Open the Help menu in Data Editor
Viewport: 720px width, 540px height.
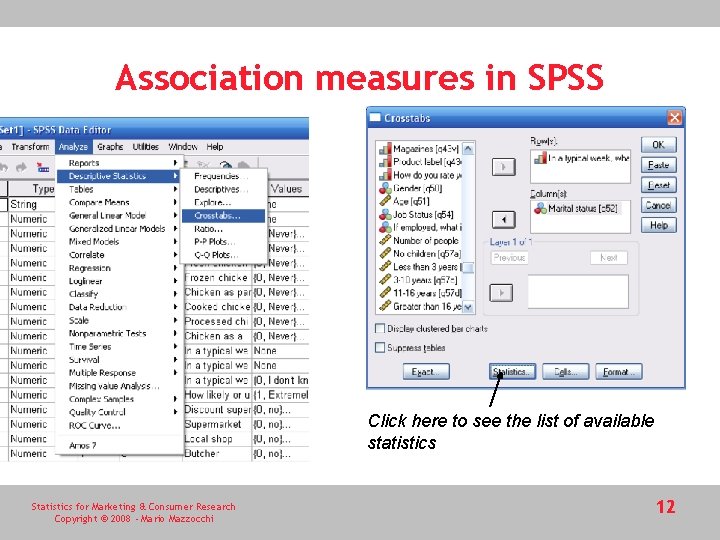pos(214,147)
